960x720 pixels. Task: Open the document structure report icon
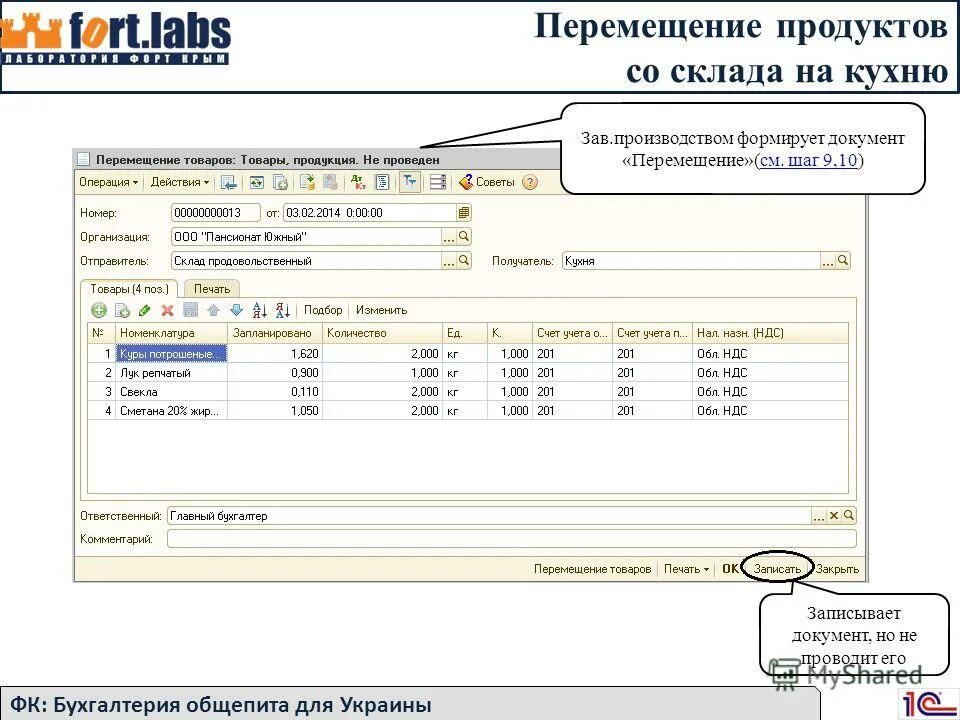pyautogui.click(x=383, y=182)
